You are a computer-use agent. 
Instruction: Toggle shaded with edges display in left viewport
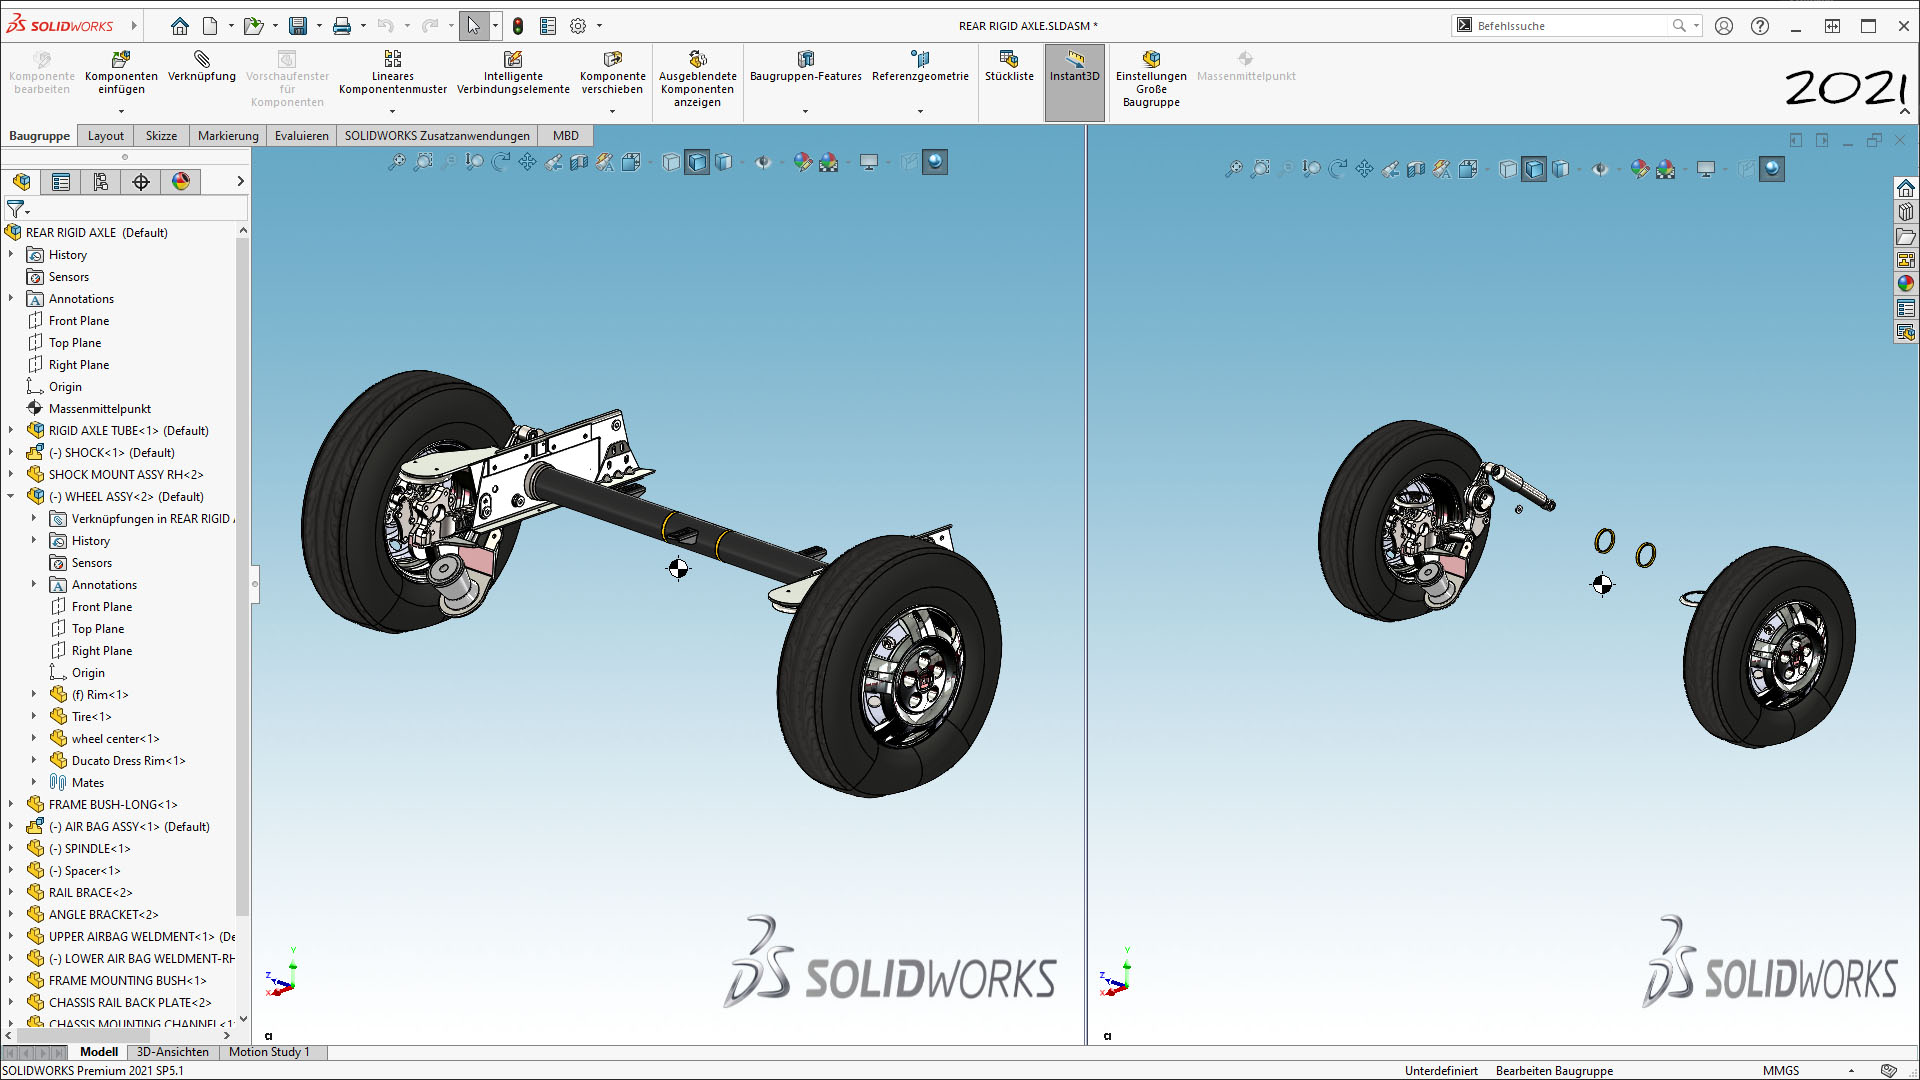(x=697, y=162)
